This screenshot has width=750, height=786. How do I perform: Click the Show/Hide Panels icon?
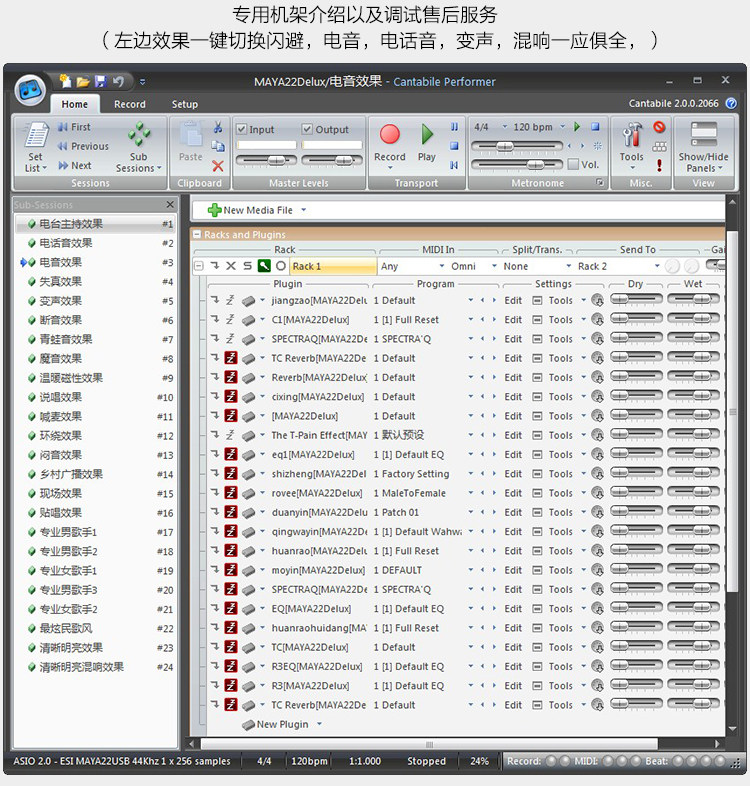click(x=703, y=134)
